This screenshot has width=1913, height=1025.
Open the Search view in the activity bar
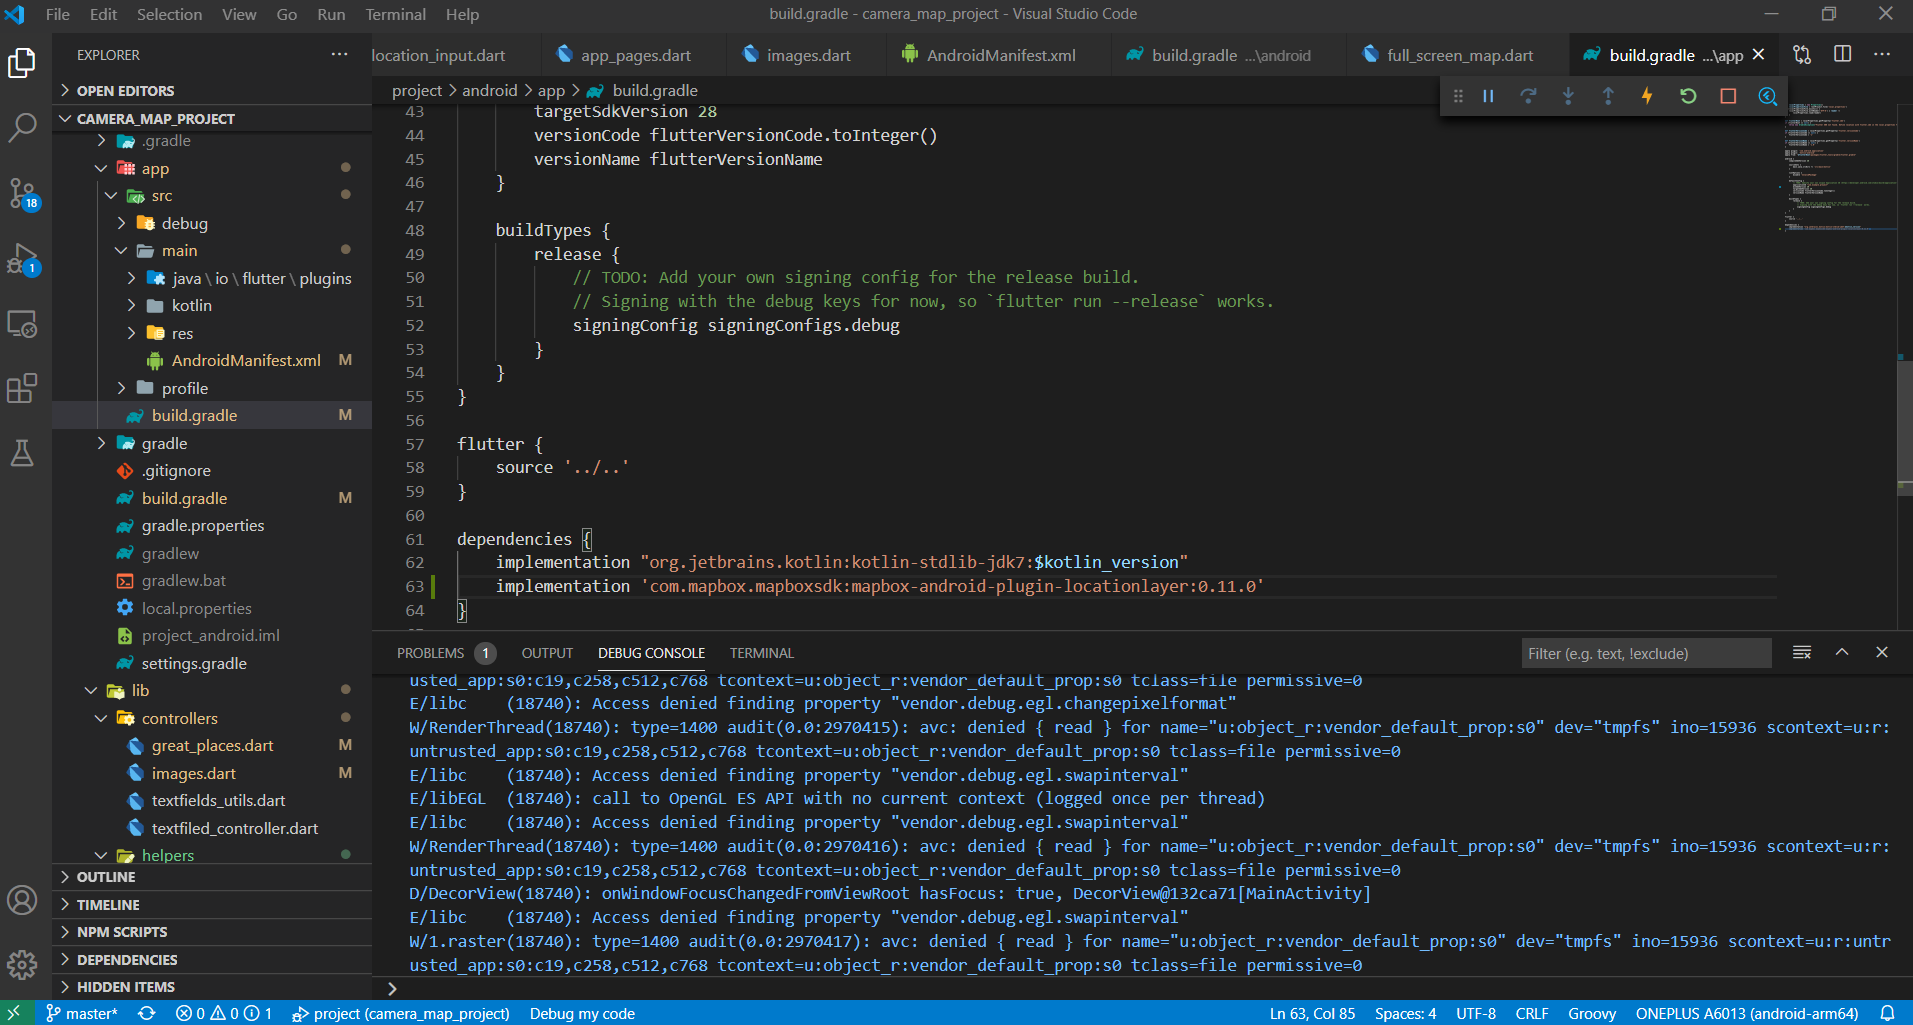(22, 127)
